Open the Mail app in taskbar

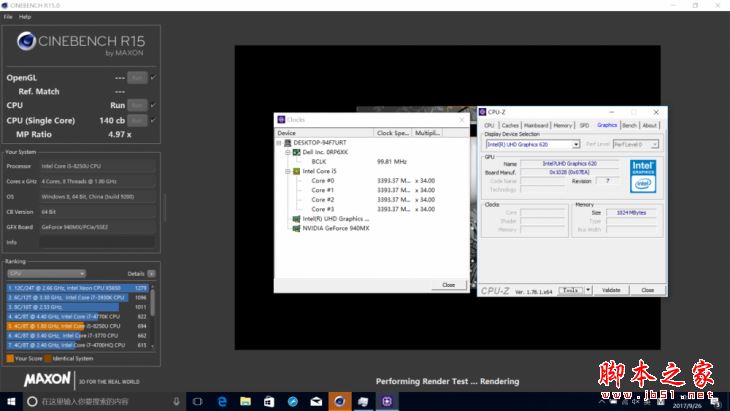[x=316, y=401]
